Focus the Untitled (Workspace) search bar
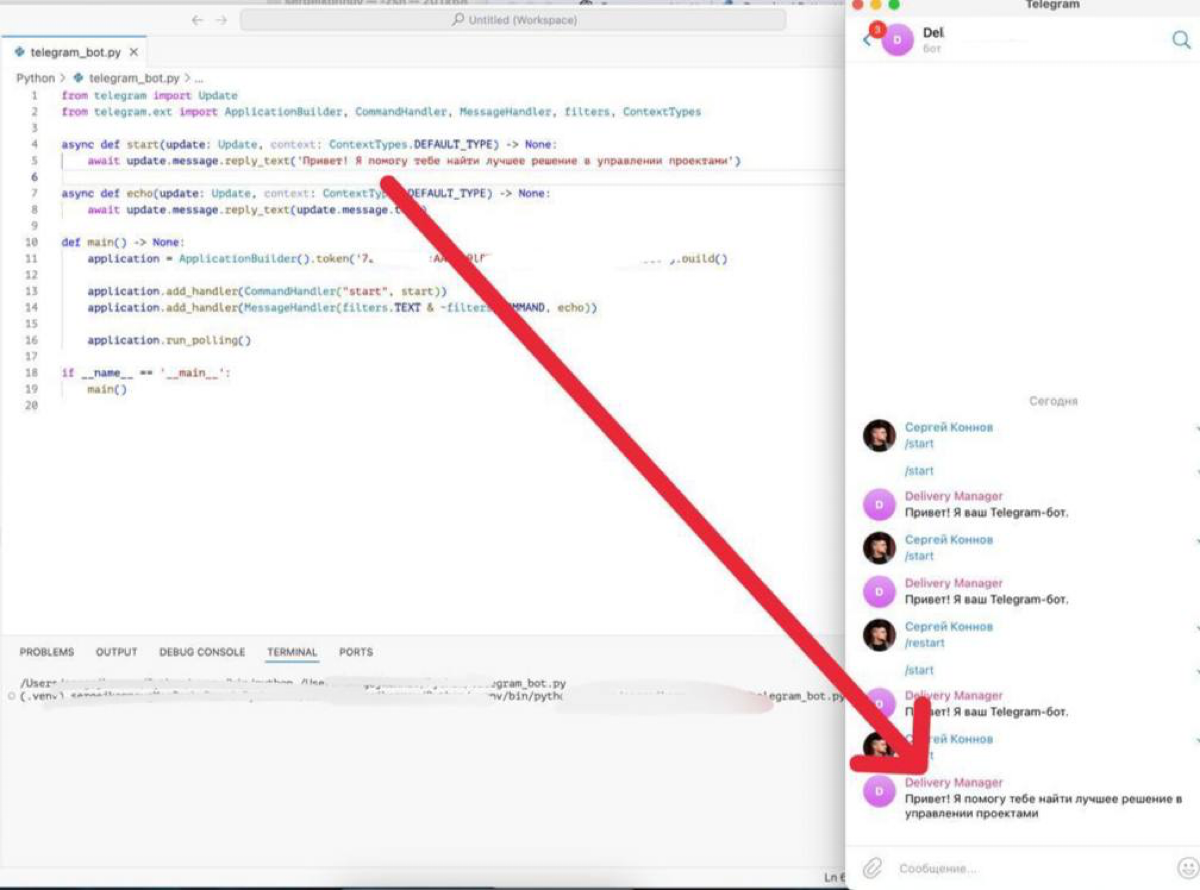 point(513,20)
